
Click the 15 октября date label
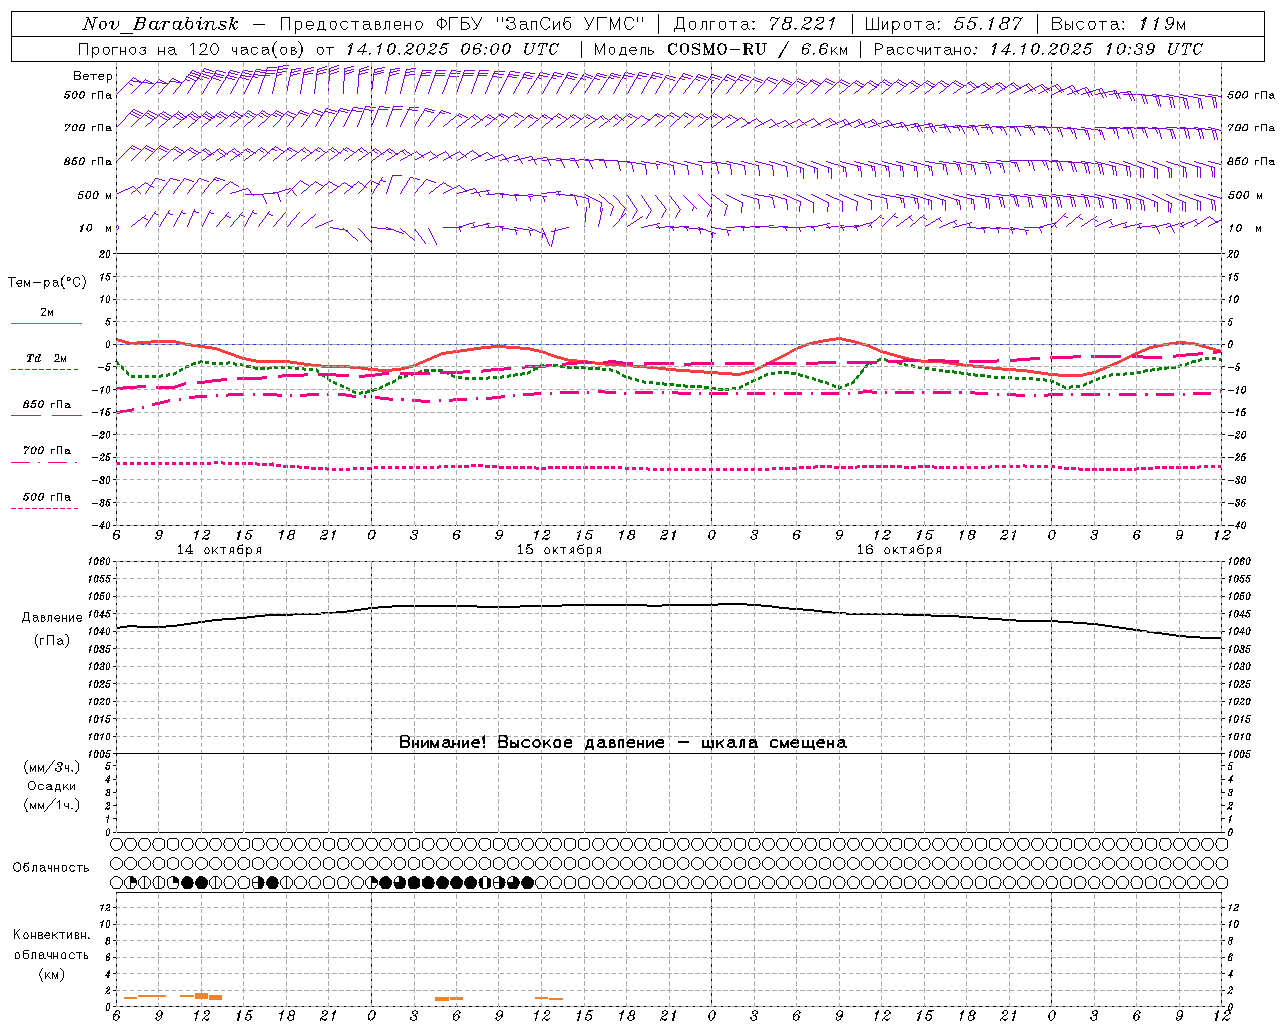coord(559,550)
